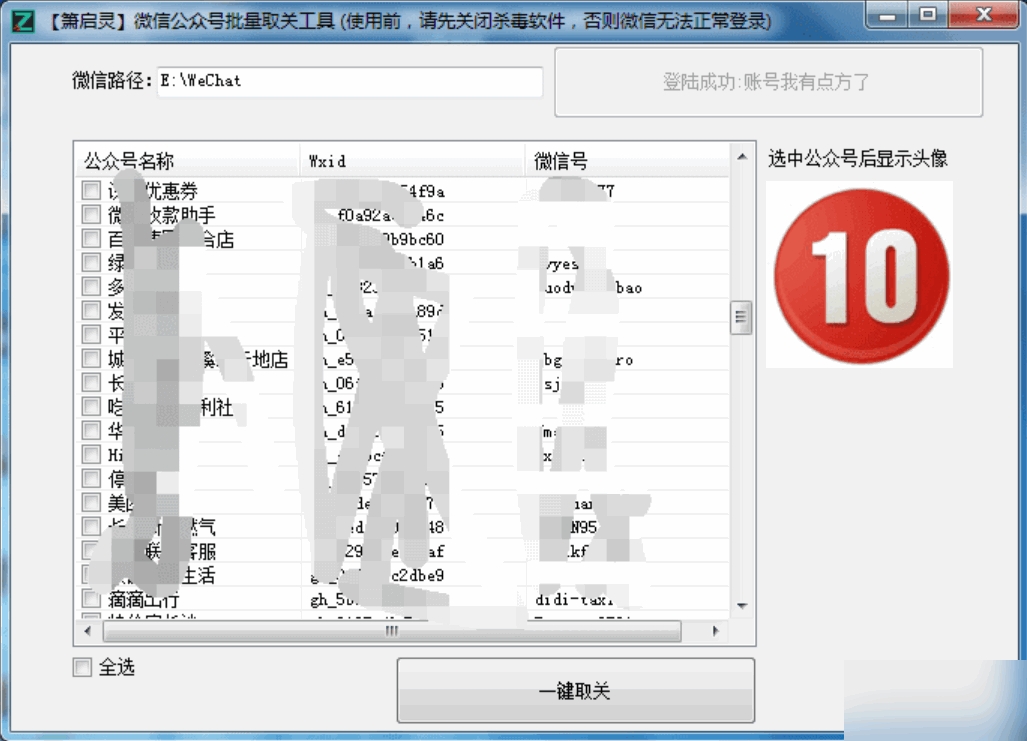The image size is (1027, 741).
Task: Tick the checkbox for the 美 row
Action: click(x=91, y=503)
